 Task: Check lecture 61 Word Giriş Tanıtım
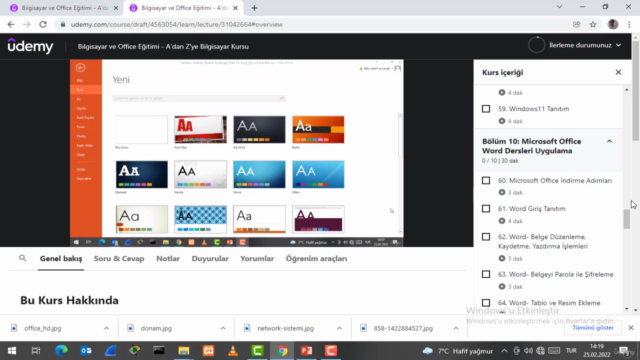[486, 209]
